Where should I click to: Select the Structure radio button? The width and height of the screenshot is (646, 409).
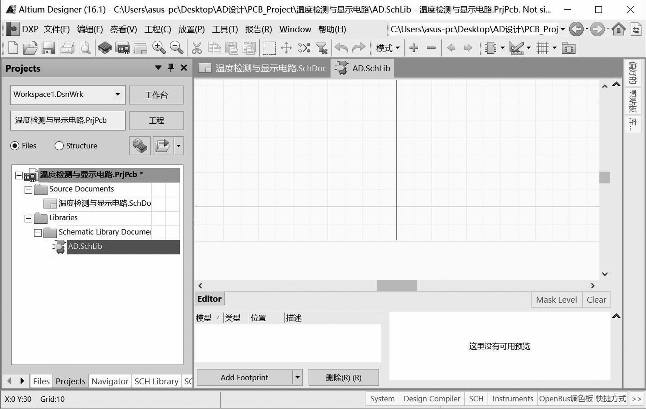pos(59,146)
